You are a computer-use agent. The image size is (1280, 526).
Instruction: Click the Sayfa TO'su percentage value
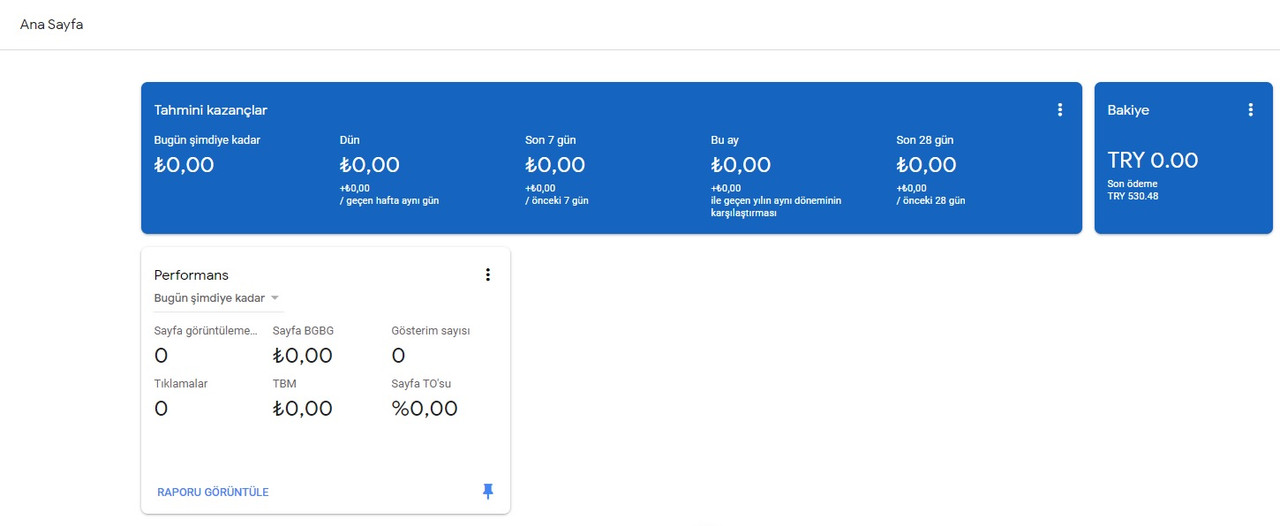coord(424,409)
